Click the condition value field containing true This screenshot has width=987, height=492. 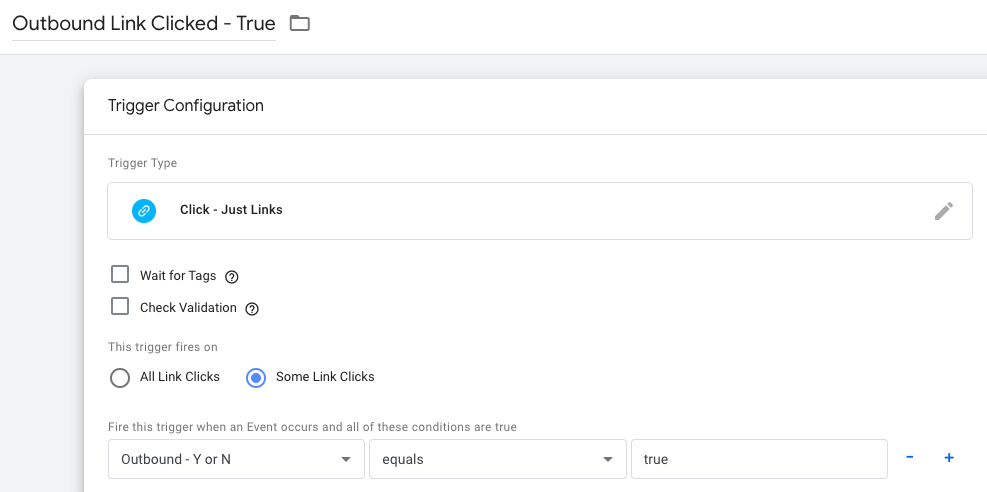pyautogui.click(x=758, y=459)
